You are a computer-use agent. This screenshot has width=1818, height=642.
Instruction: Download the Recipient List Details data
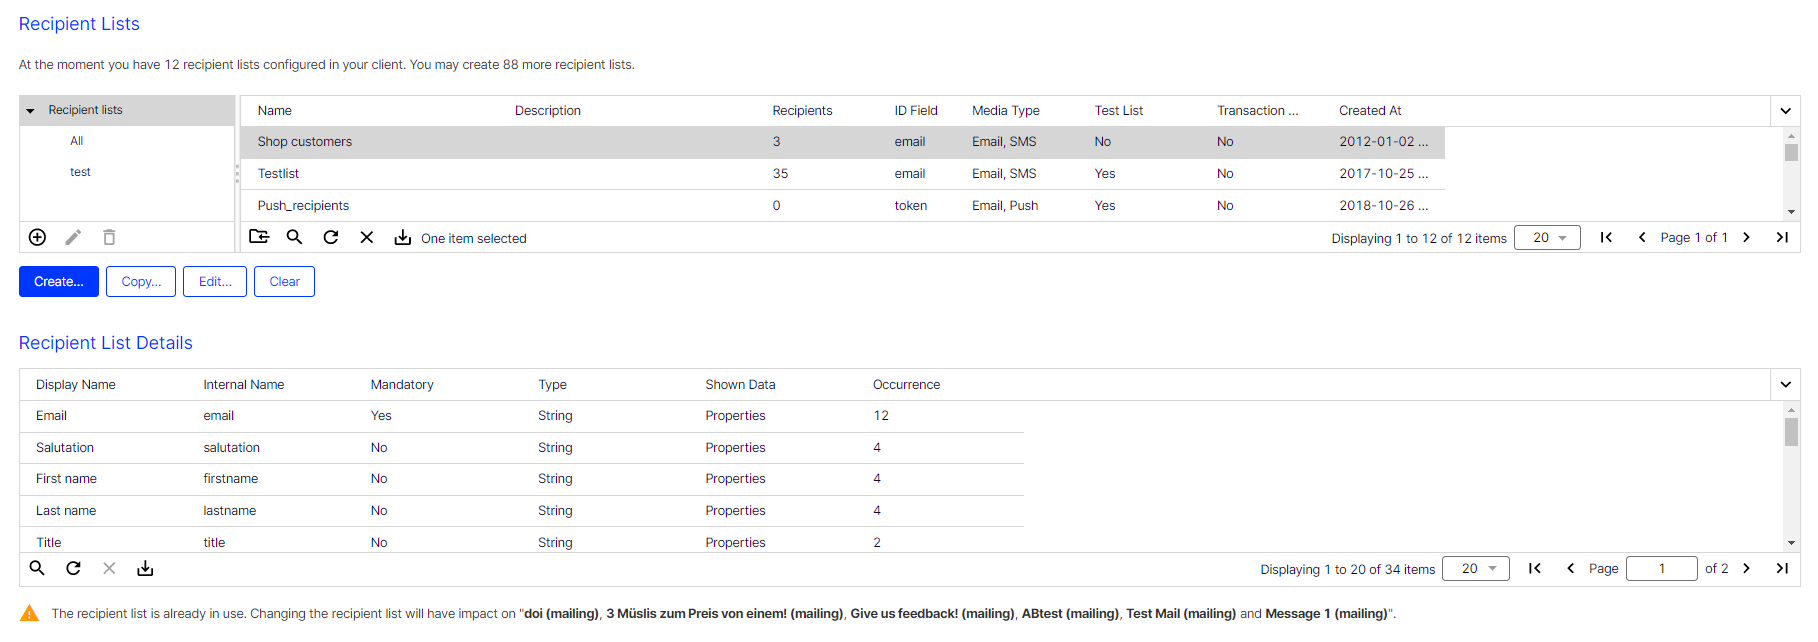(145, 568)
